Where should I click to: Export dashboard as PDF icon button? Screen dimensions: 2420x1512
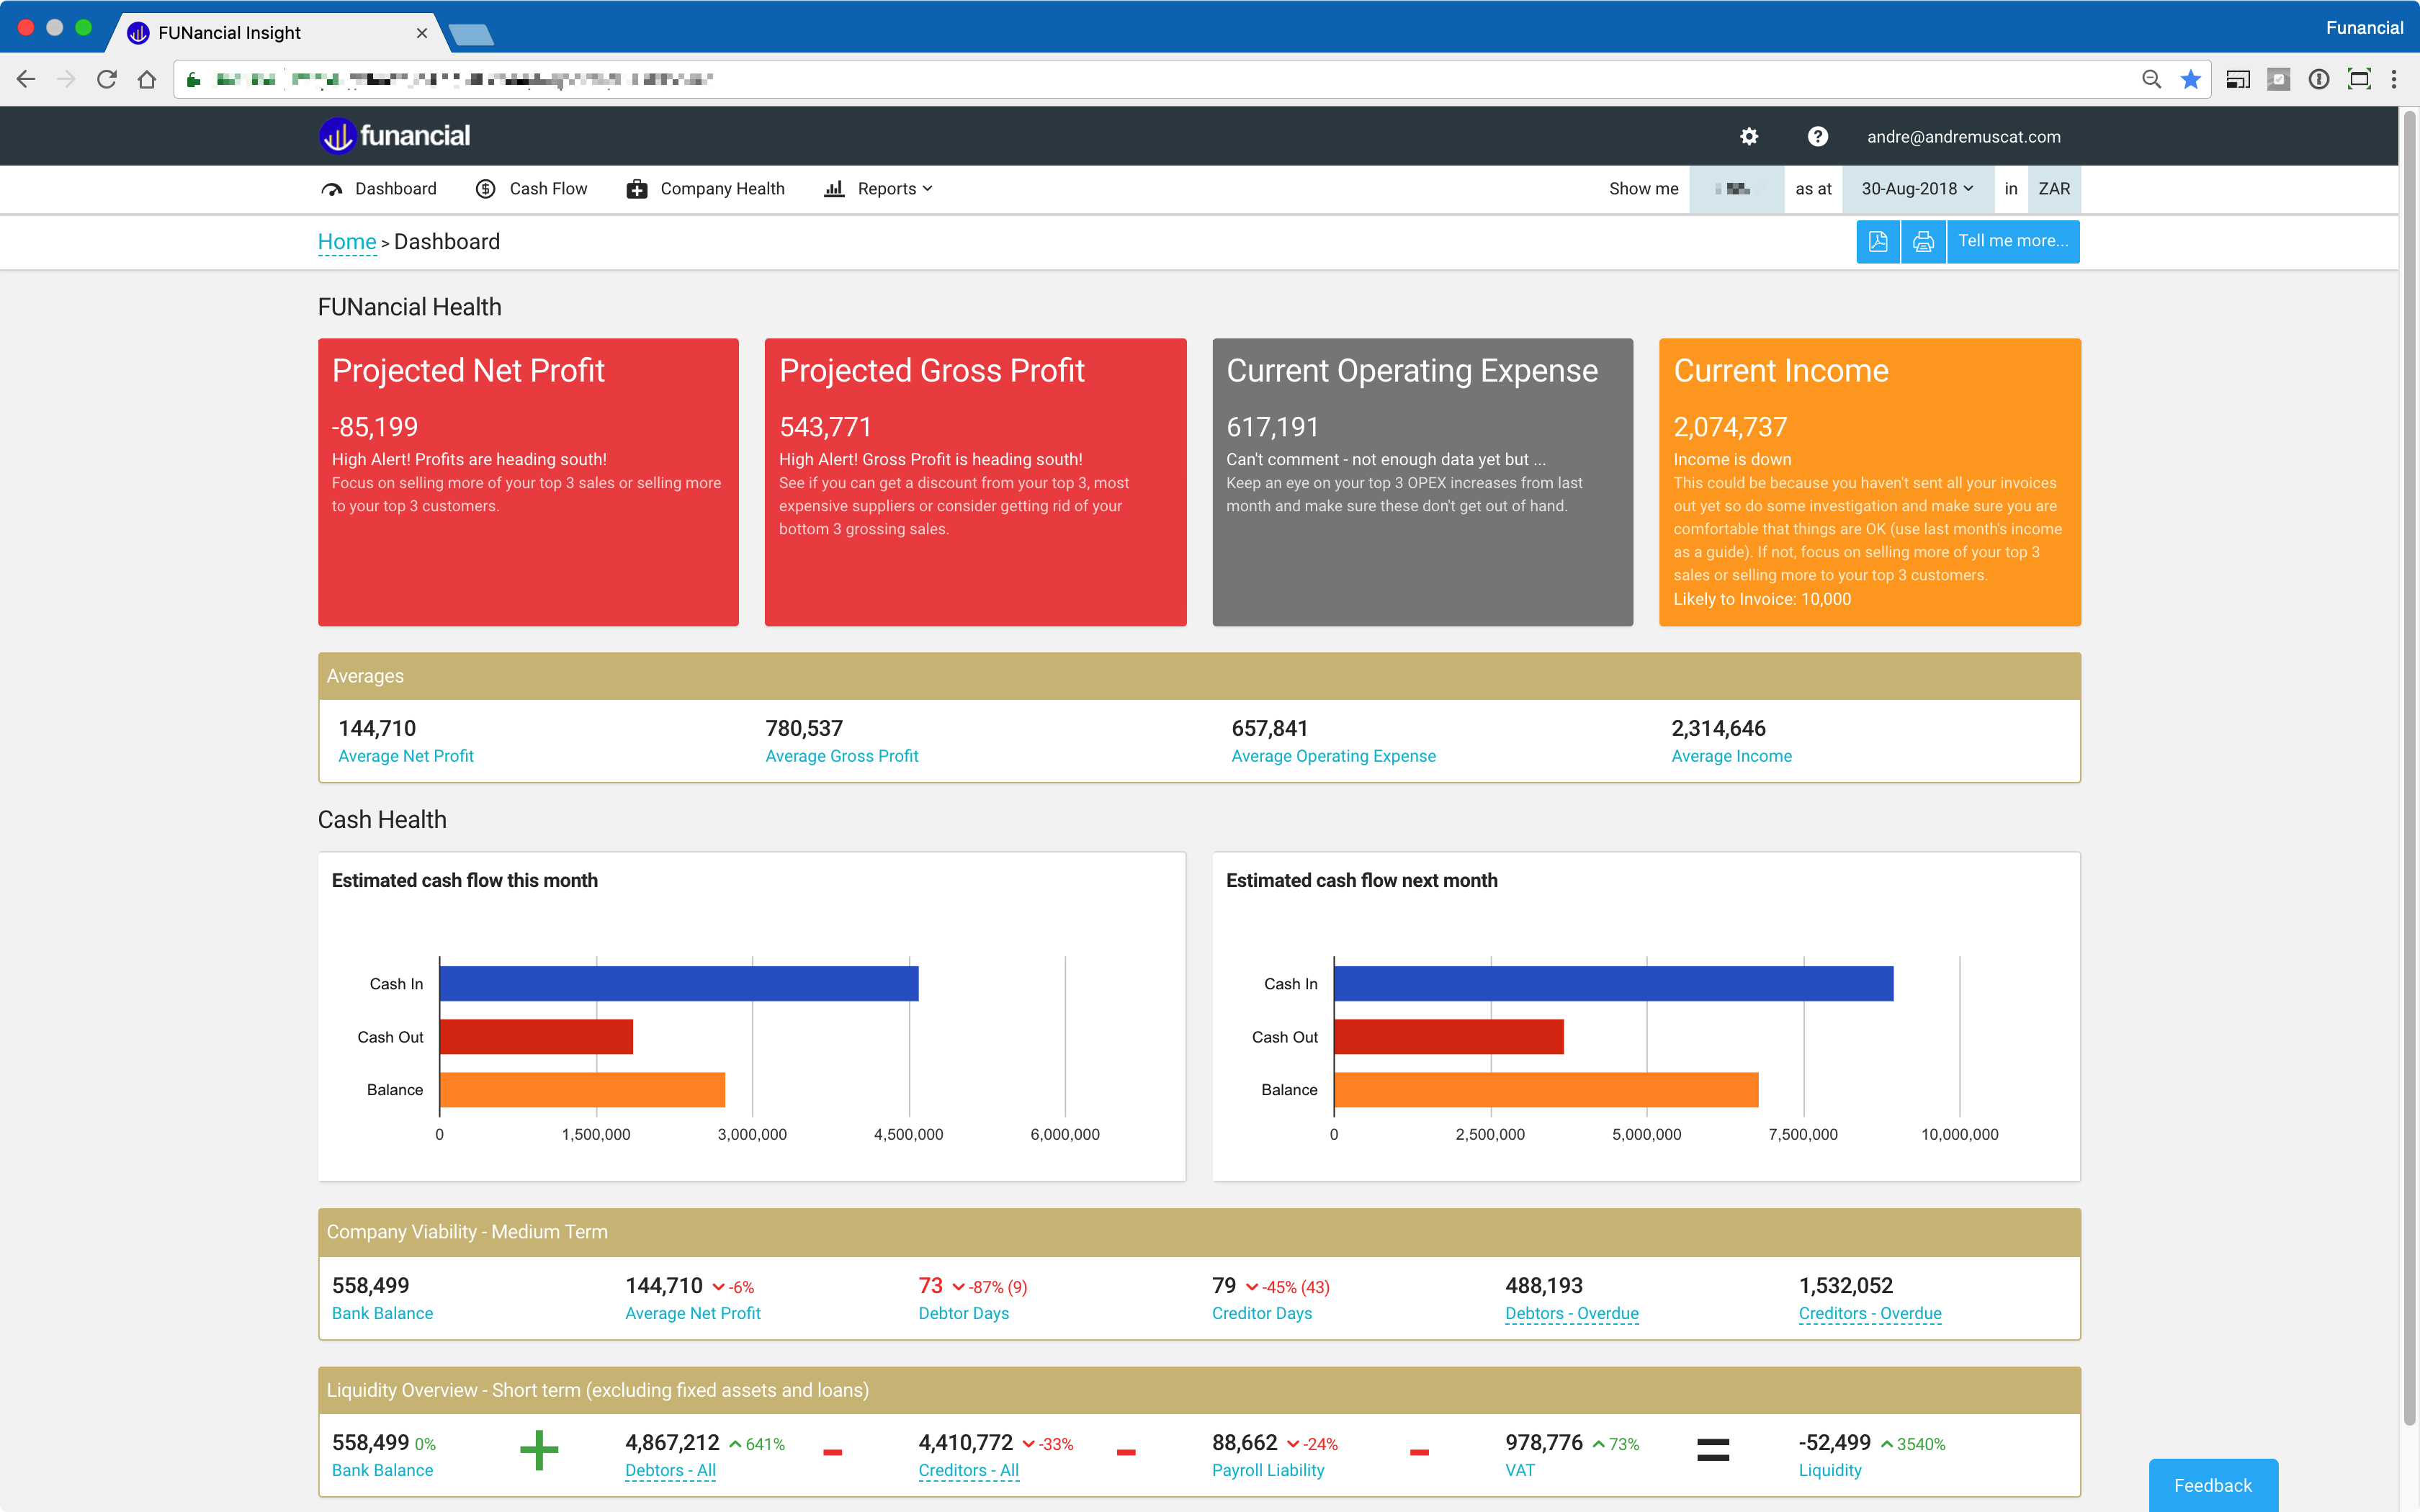coord(1878,242)
